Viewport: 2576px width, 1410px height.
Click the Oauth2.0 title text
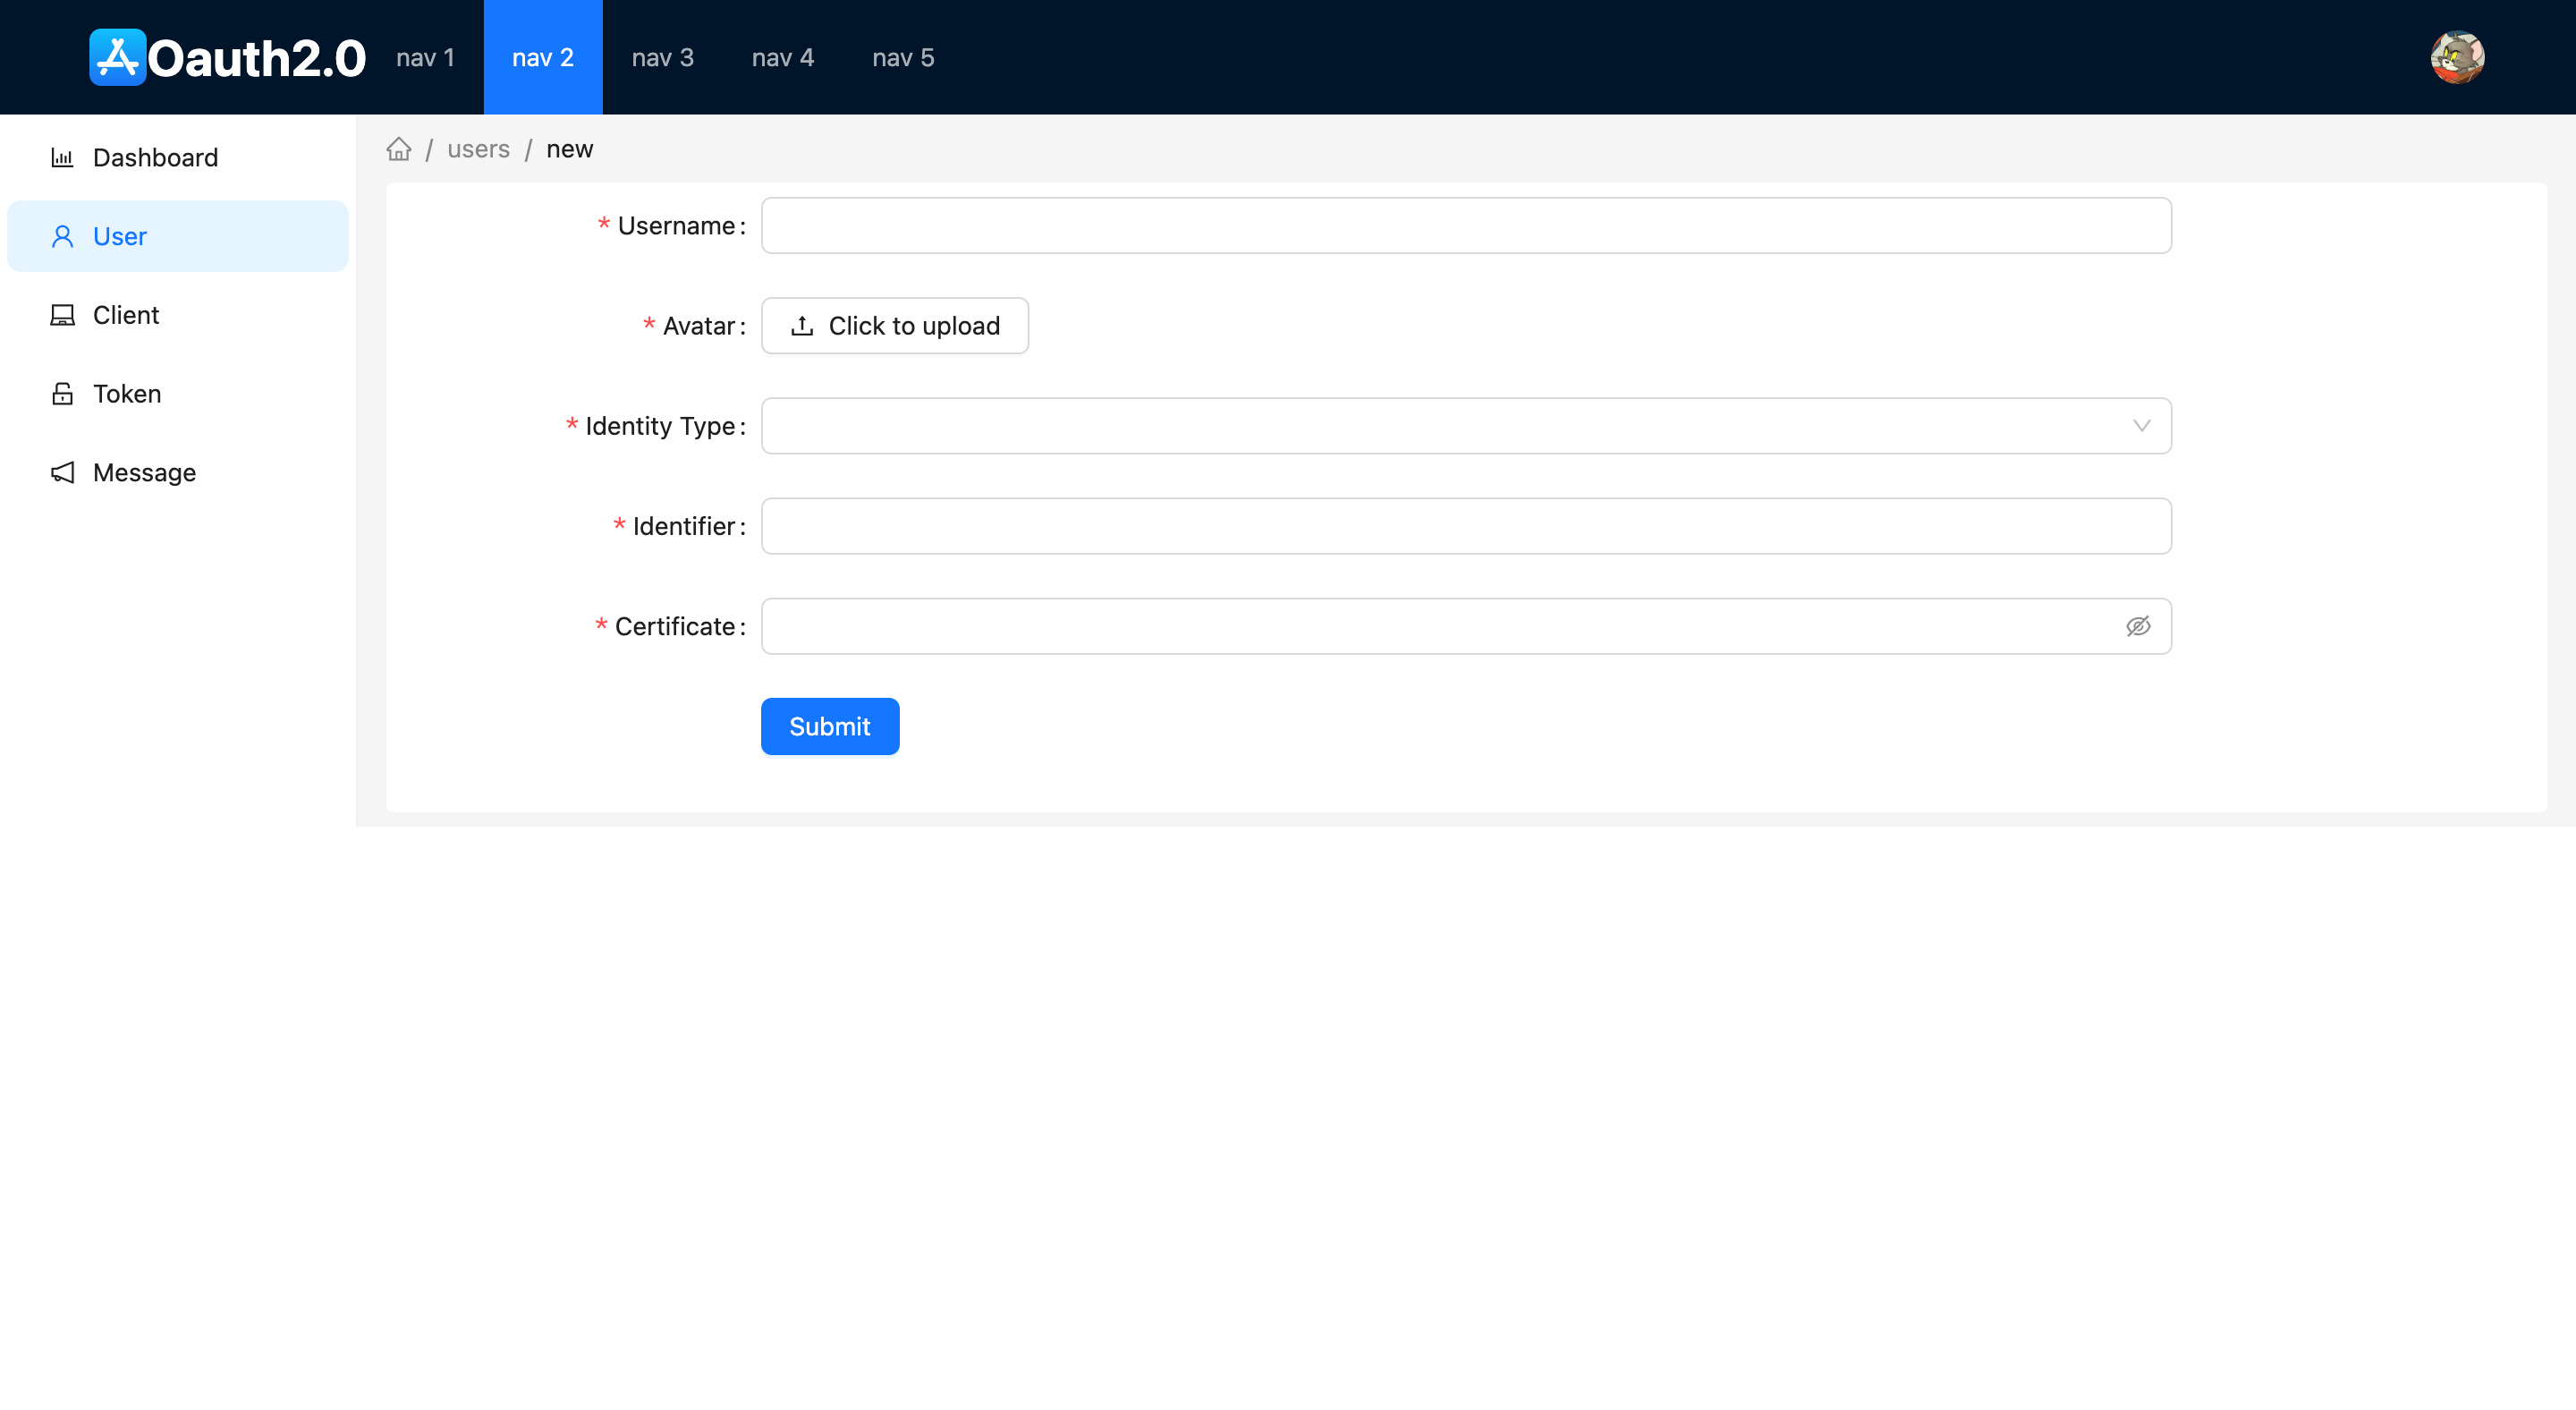tap(257, 58)
